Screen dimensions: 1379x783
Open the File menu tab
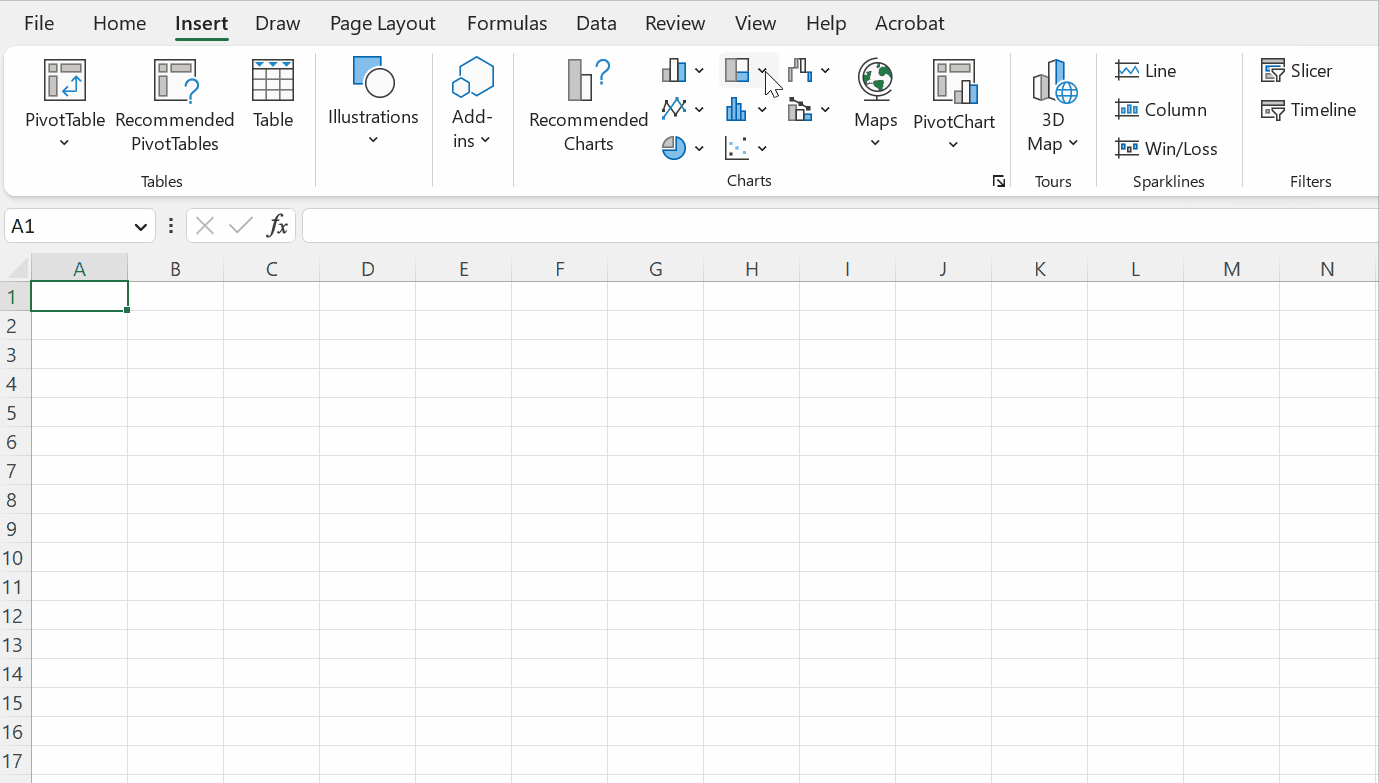tap(39, 23)
